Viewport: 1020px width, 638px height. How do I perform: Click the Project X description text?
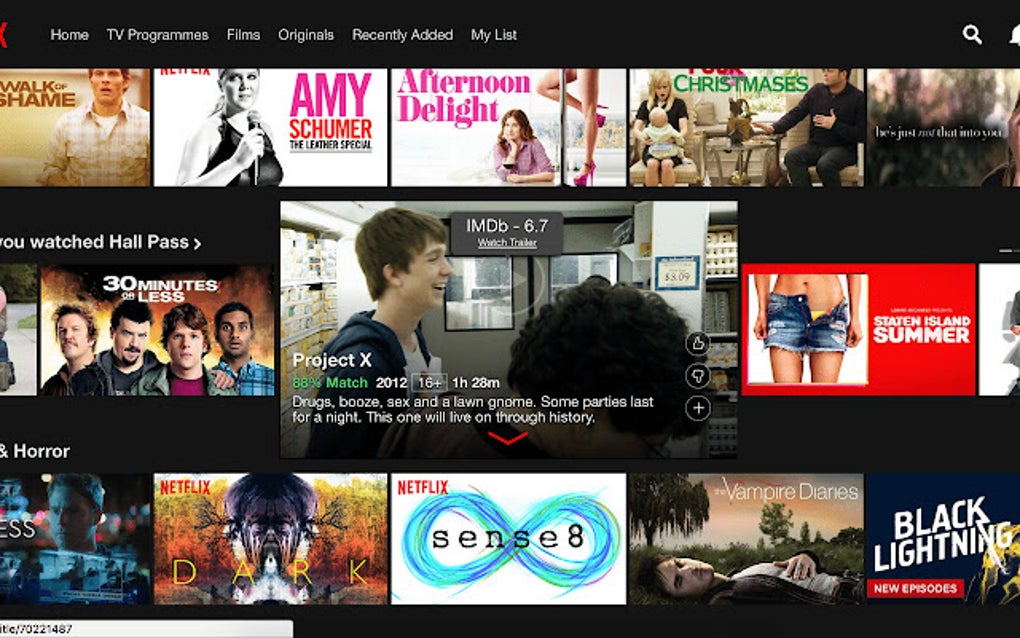(472, 410)
